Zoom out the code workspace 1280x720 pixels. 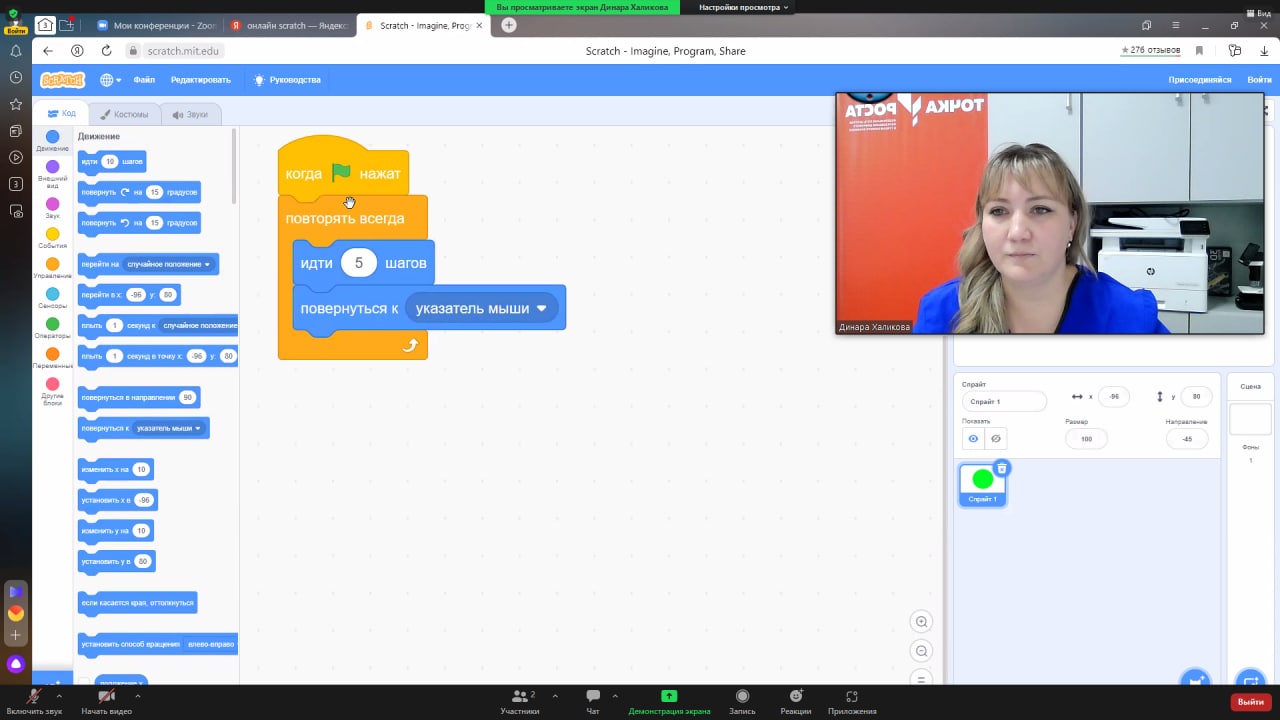[x=922, y=651]
